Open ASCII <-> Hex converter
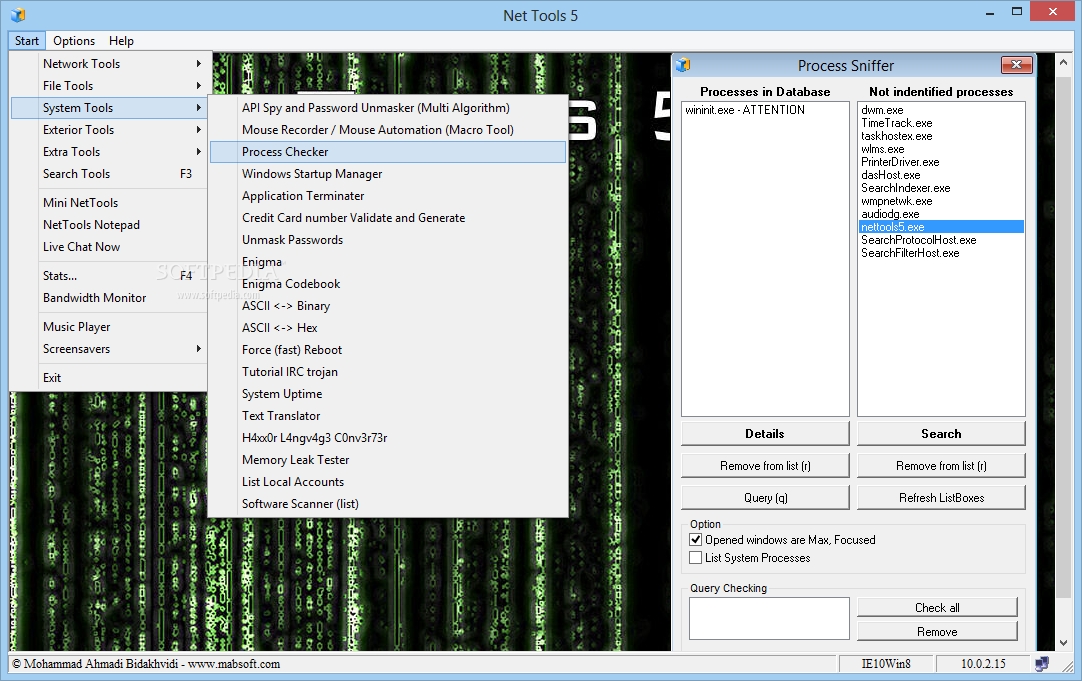 [x=388, y=328]
